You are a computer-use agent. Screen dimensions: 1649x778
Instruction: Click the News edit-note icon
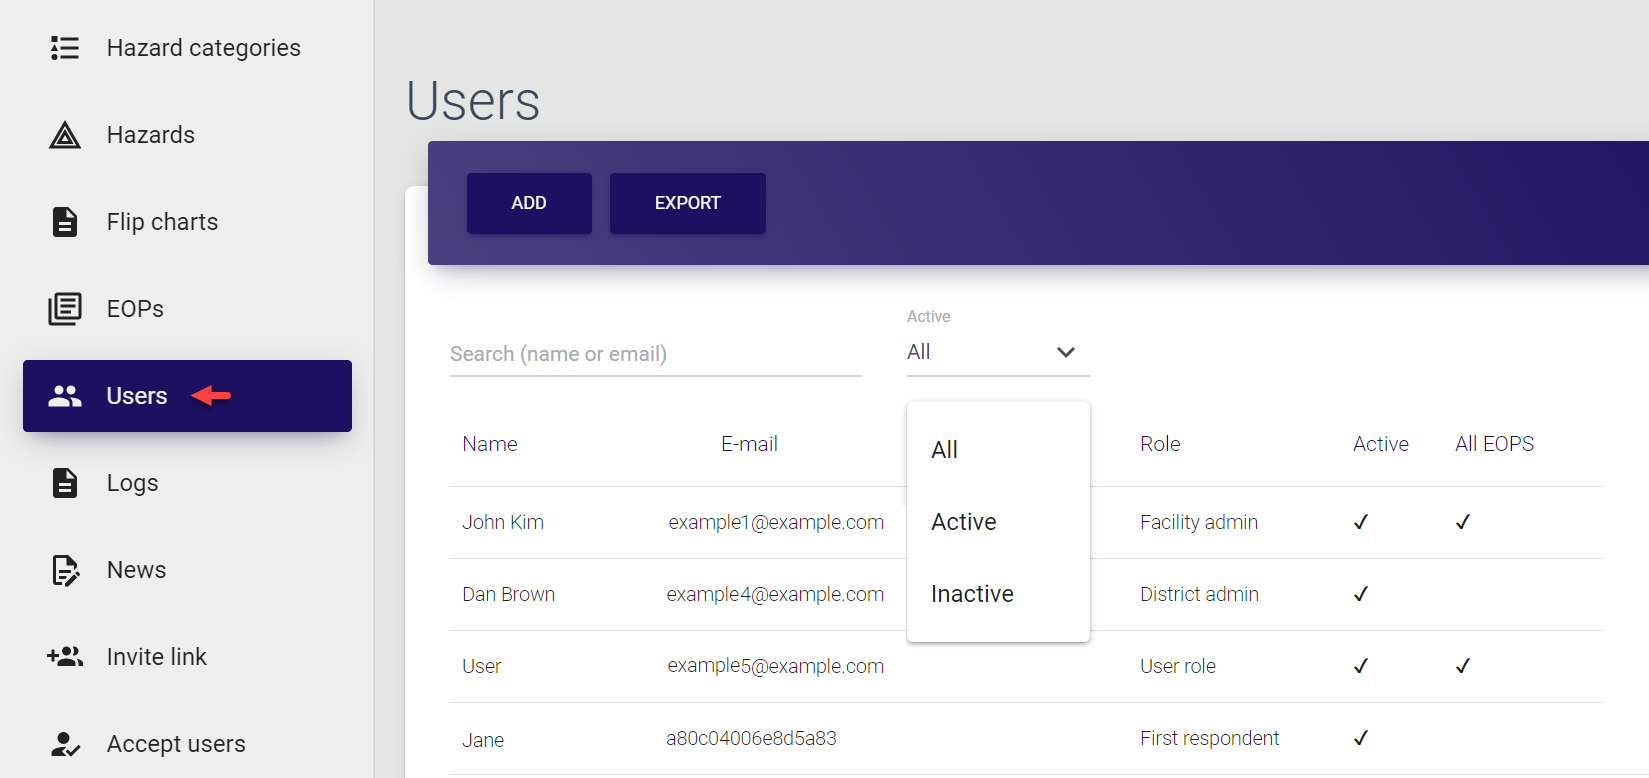(65, 570)
